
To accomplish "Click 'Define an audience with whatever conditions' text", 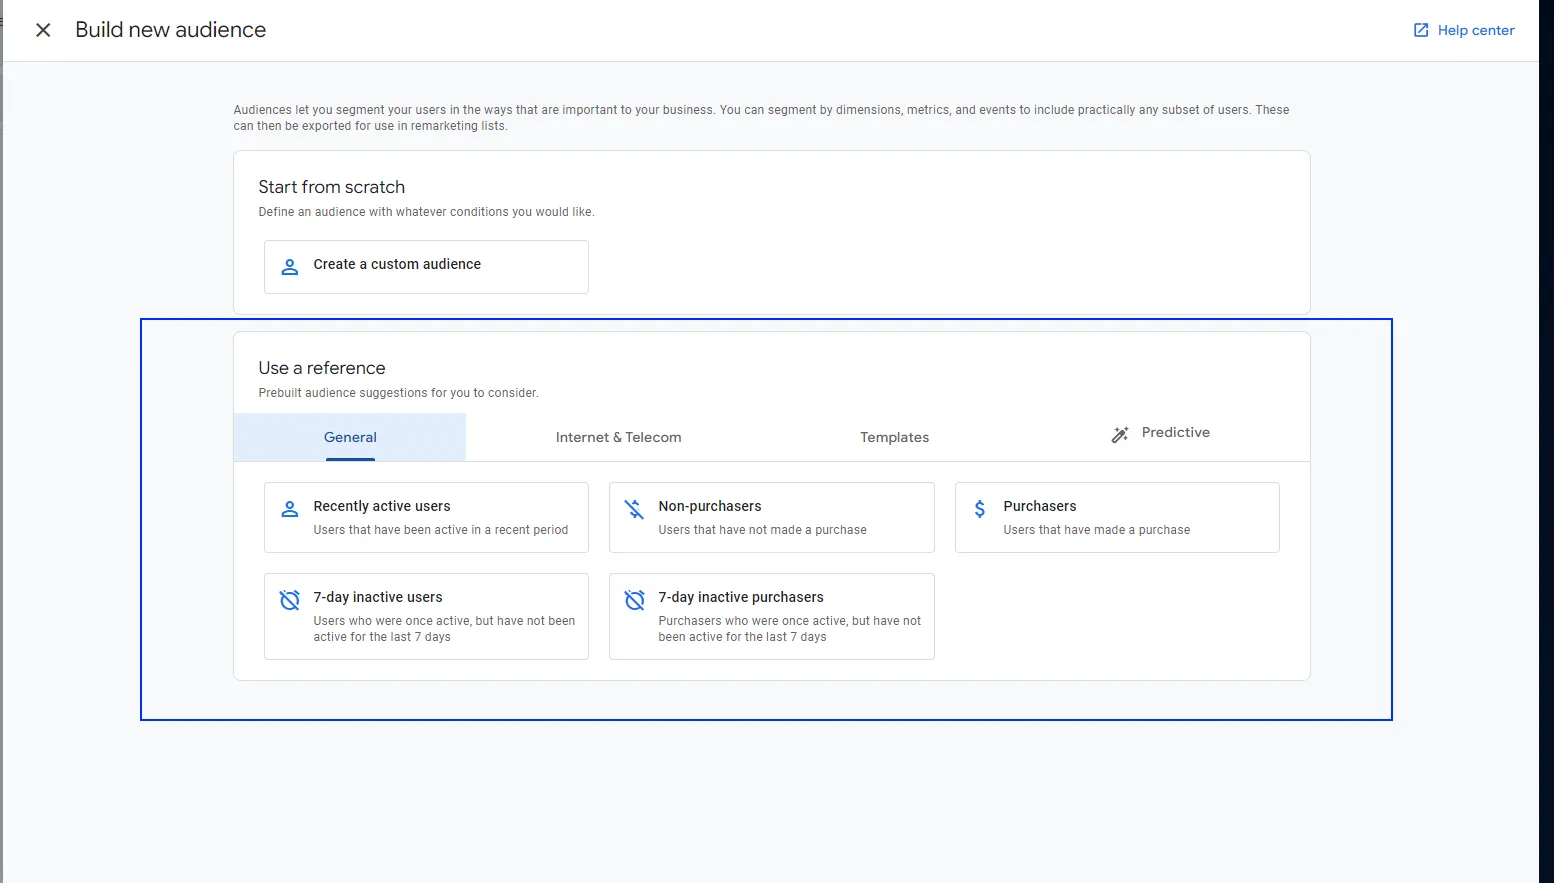I will point(426,212).
